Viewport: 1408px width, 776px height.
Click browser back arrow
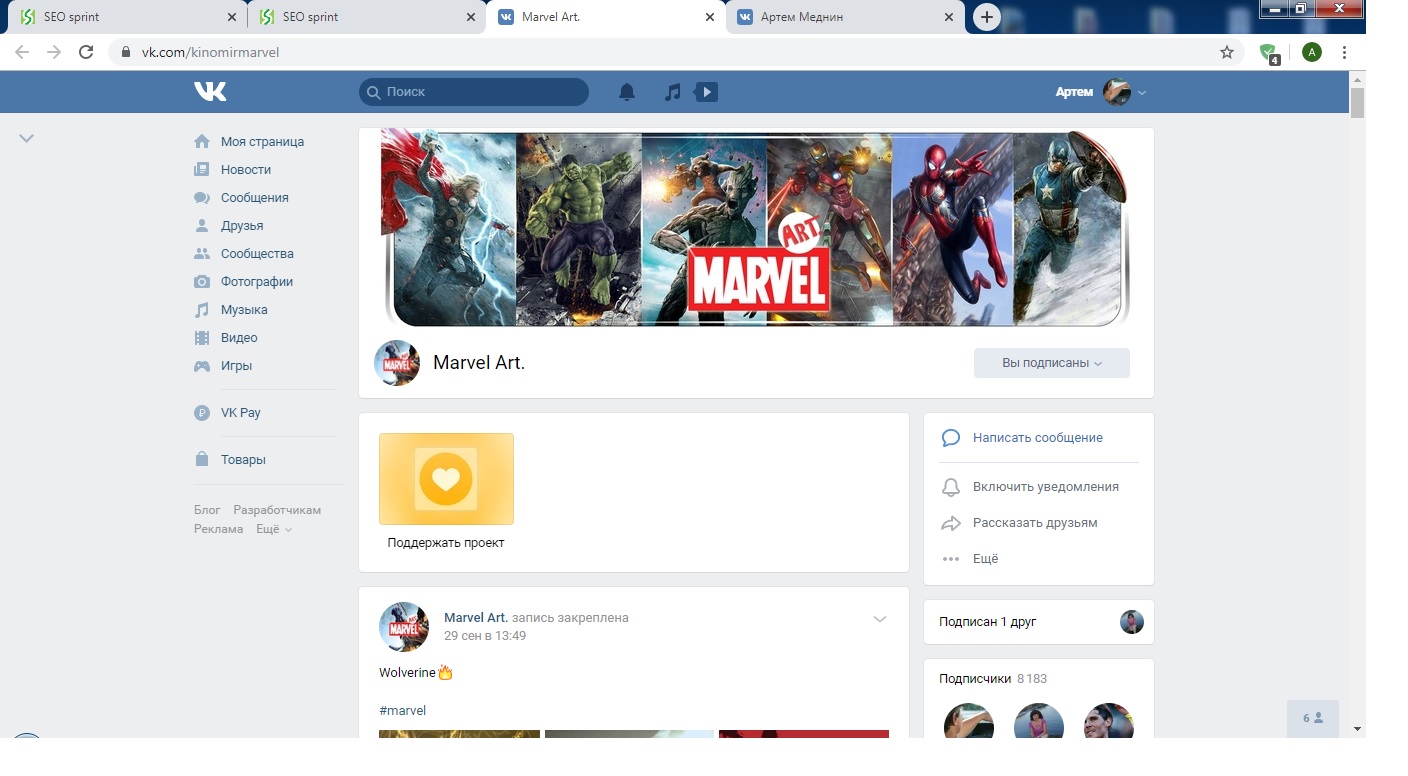(22, 52)
